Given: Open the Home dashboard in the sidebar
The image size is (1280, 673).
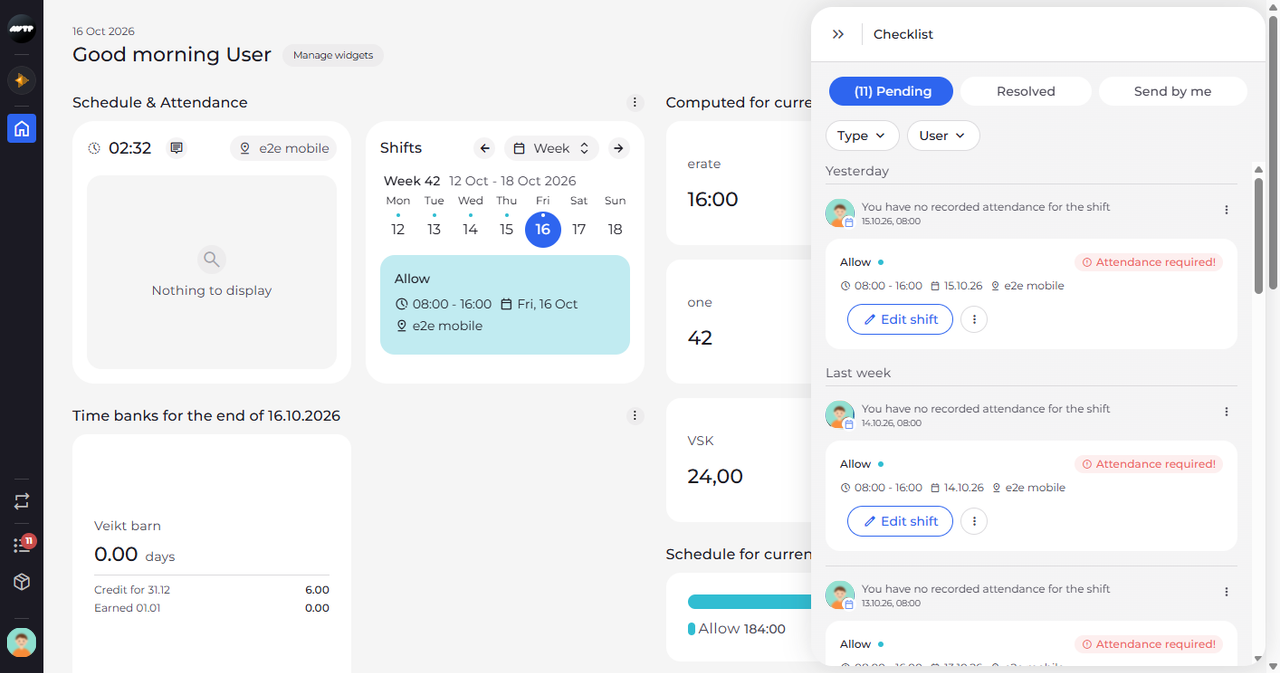Looking at the screenshot, I should pyautogui.click(x=22, y=128).
